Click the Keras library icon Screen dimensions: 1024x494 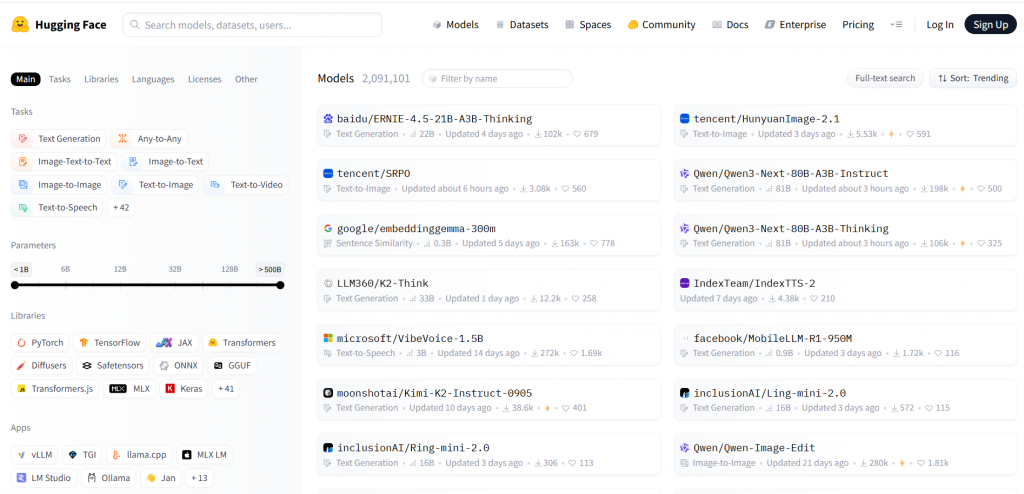171,389
